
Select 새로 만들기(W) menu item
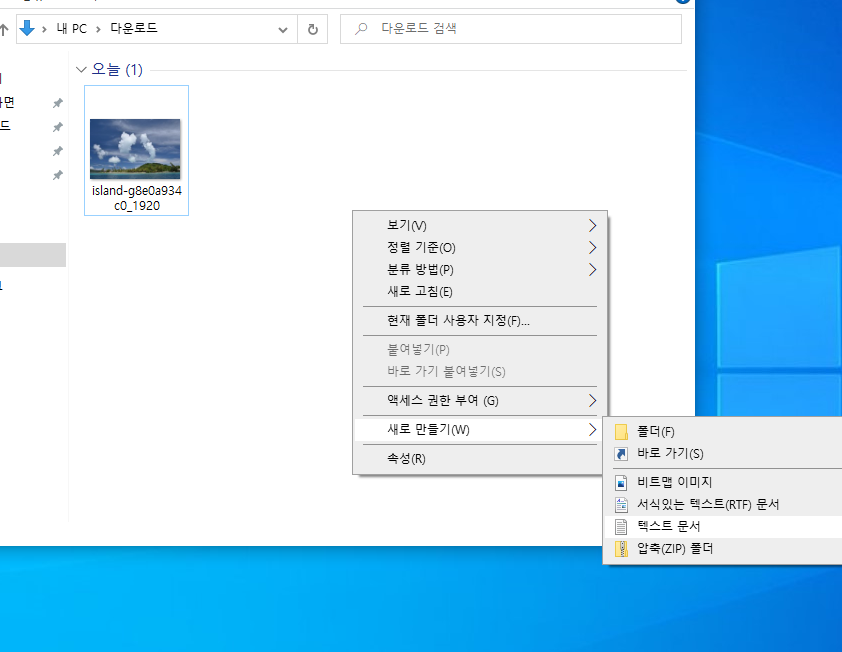(x=479, y=430)
